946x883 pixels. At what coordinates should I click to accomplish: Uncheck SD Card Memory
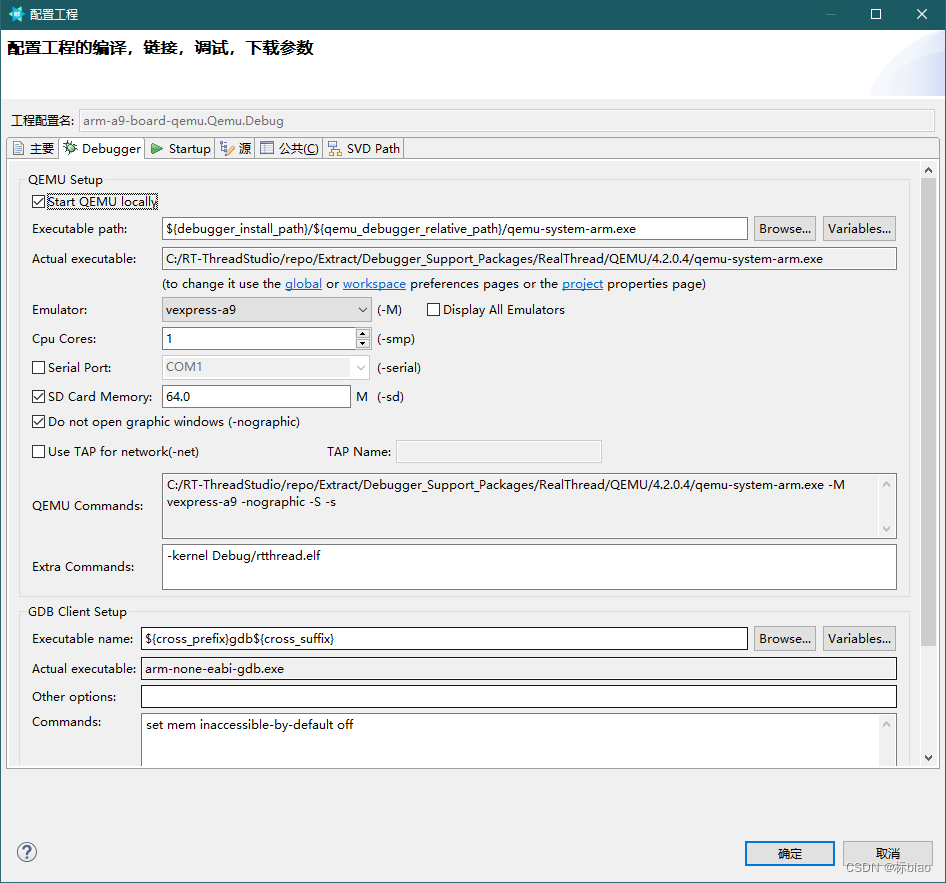click(37, 396)
